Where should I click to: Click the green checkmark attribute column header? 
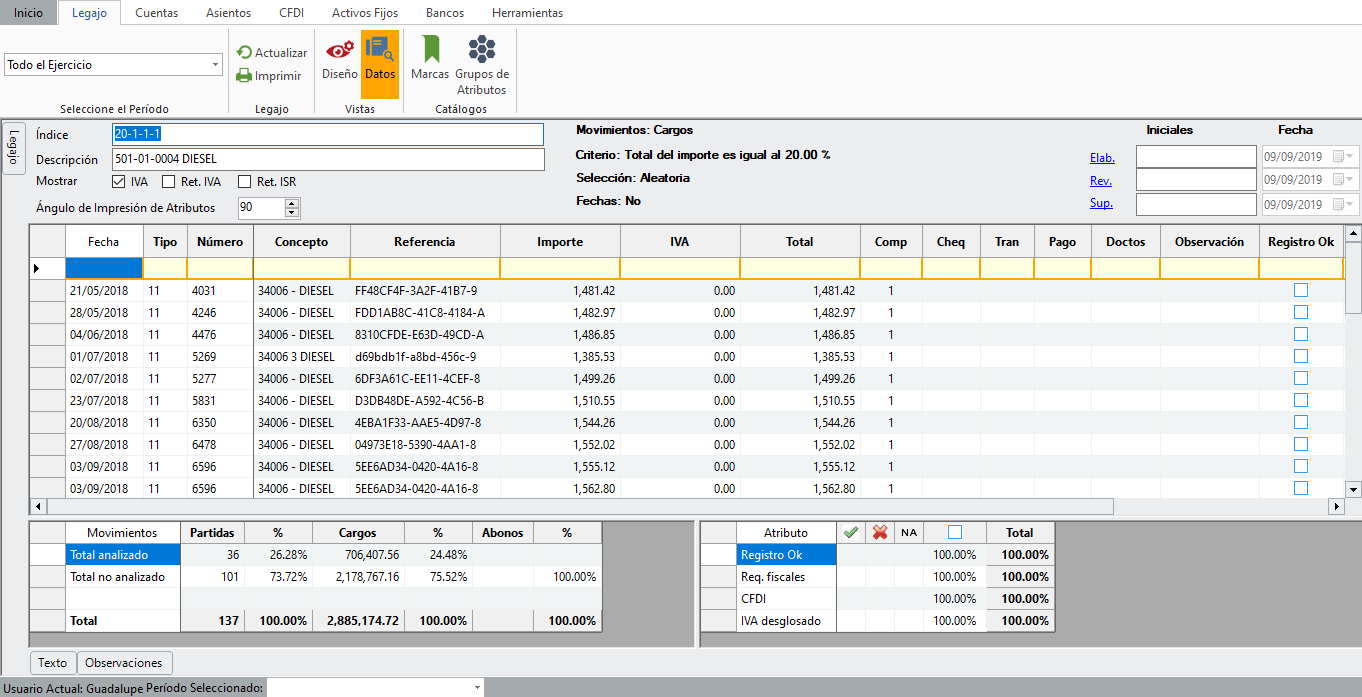click(x=851, y=533)
